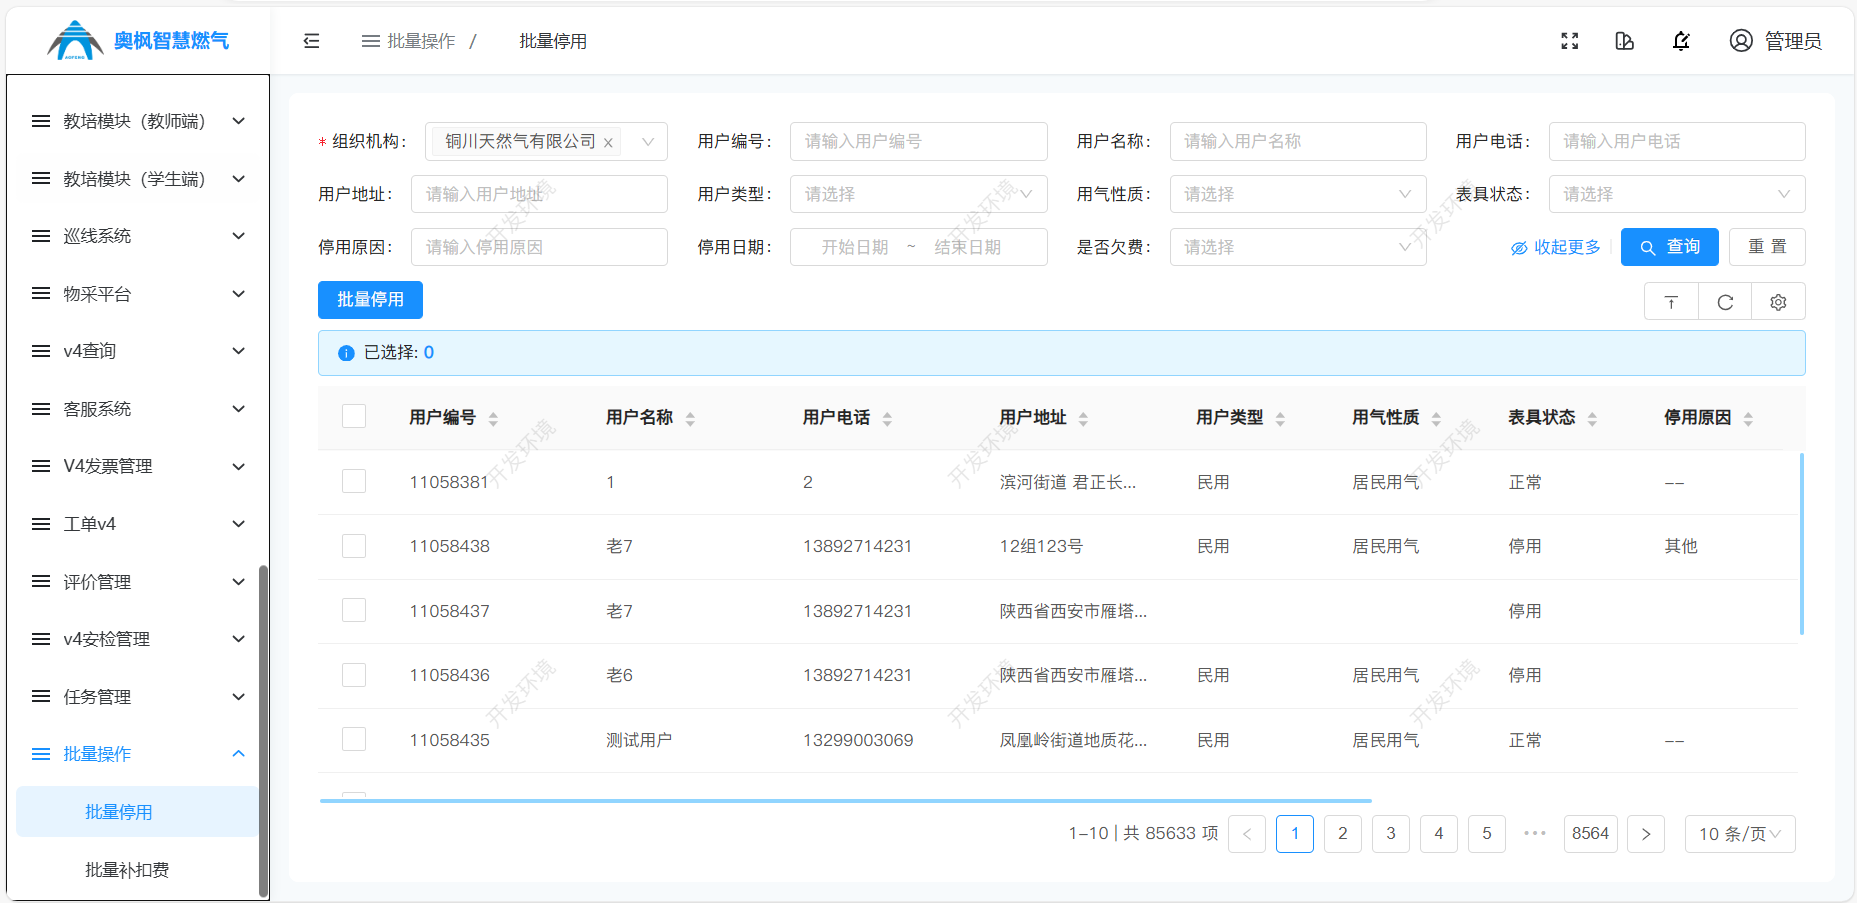
Task: Expand the 物采平台 menu
Action: [x=138, y=294]
